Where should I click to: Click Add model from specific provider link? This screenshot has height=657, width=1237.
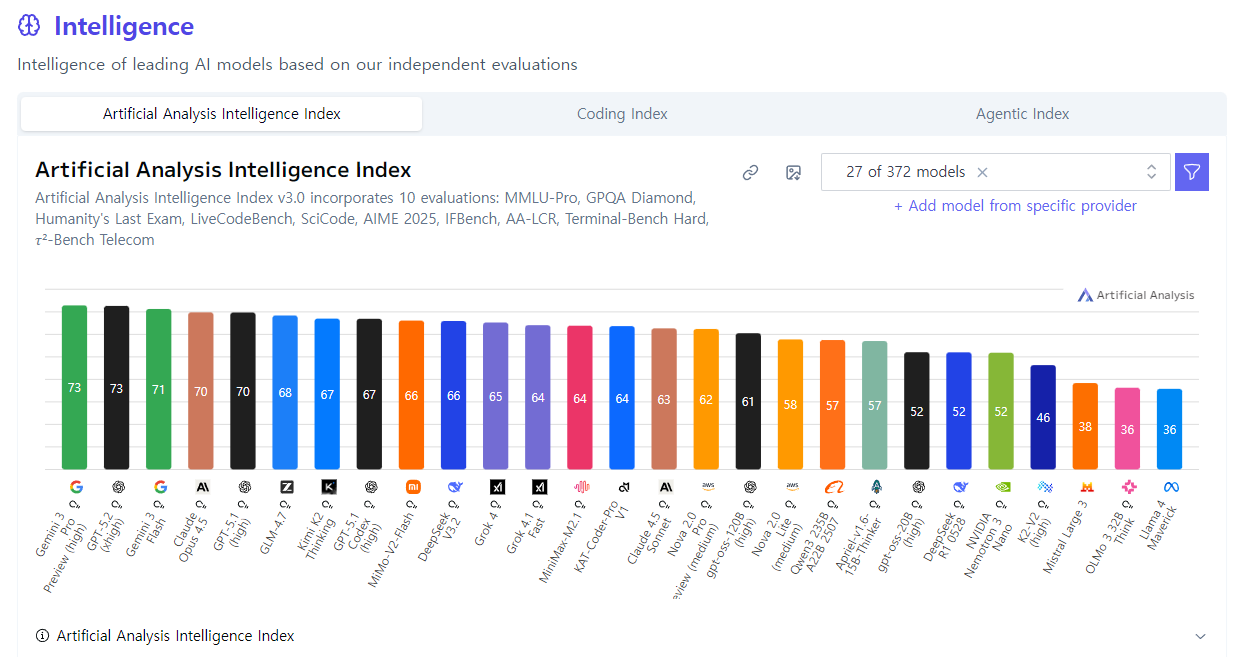tap(1015, 206)
